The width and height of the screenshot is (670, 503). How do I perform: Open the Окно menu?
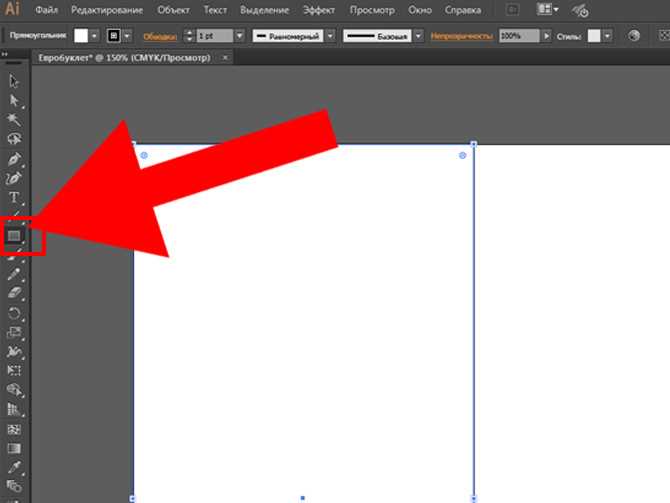point(420,10)
